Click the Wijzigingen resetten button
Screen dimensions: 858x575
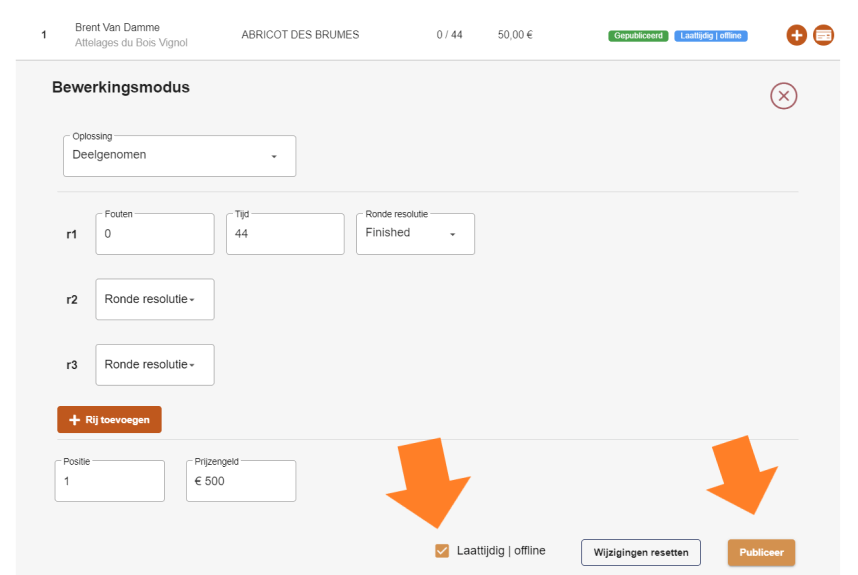pyautogui.click(x=641, y=553)
